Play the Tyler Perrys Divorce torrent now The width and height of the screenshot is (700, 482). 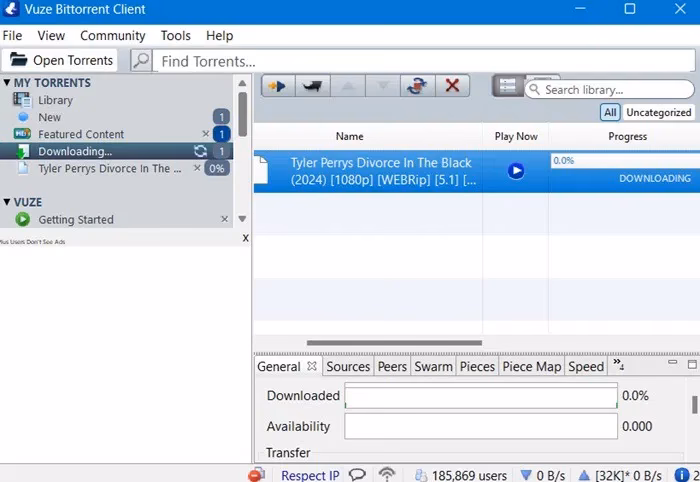click(516, 170)
